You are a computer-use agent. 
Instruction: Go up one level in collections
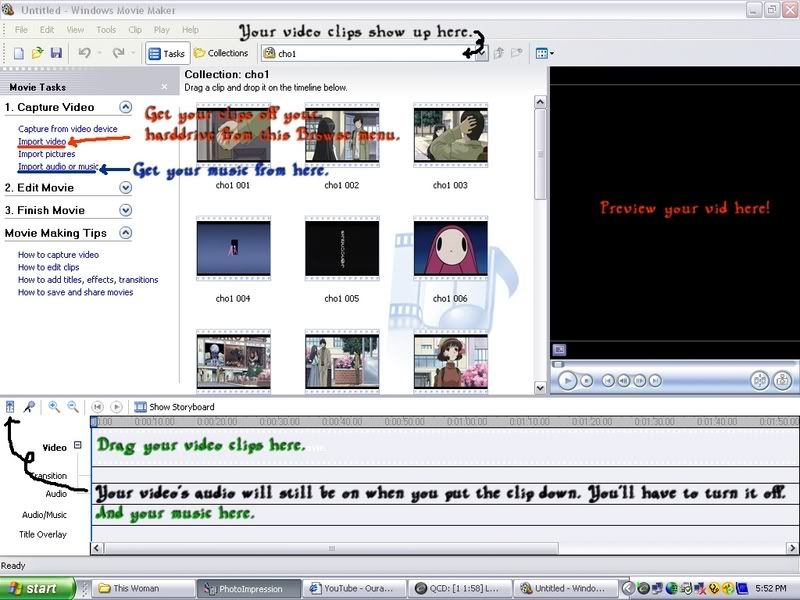tap(499, 53)
